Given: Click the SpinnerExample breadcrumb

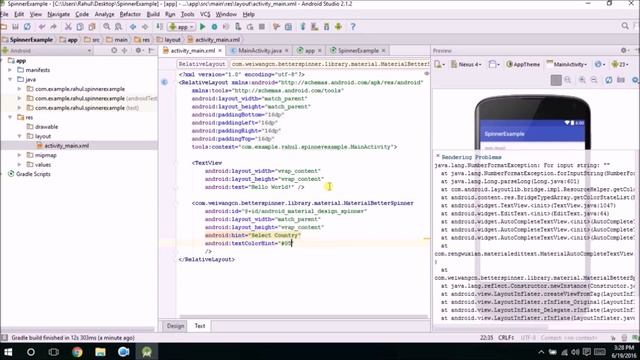Looking at the screenshot, I should (x=27, y=40).
